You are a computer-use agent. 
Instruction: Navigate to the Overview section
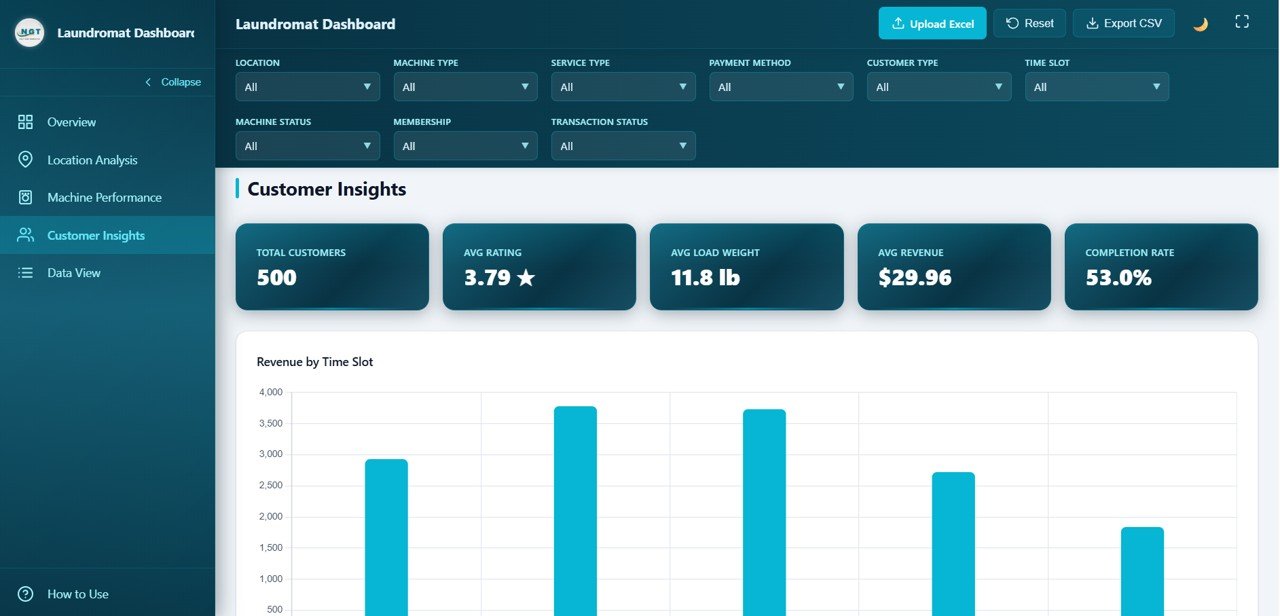click(71, 121)
